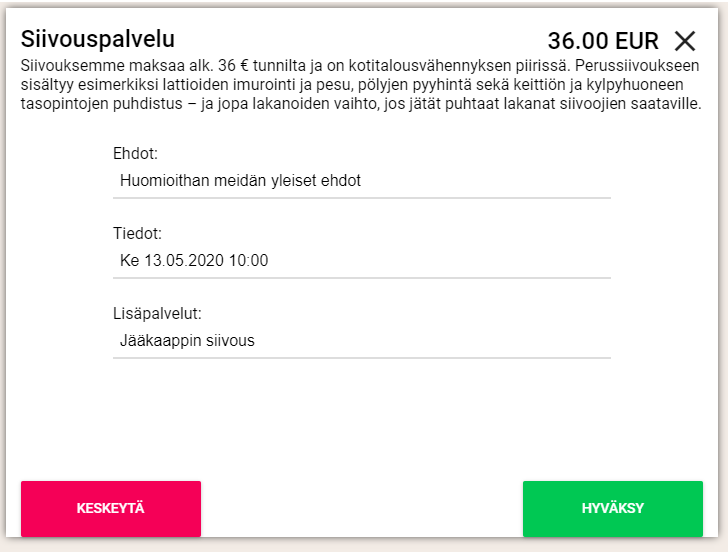Click the red KESKEYTÄ button
The image size is (728, 552).
[x=111, y=509]
